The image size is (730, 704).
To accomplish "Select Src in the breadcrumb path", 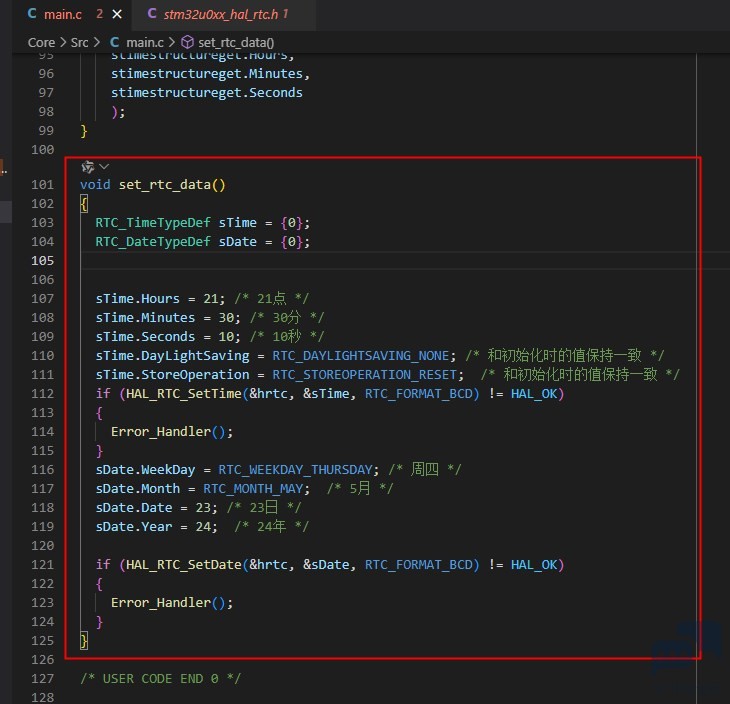I will coord(80,42).
